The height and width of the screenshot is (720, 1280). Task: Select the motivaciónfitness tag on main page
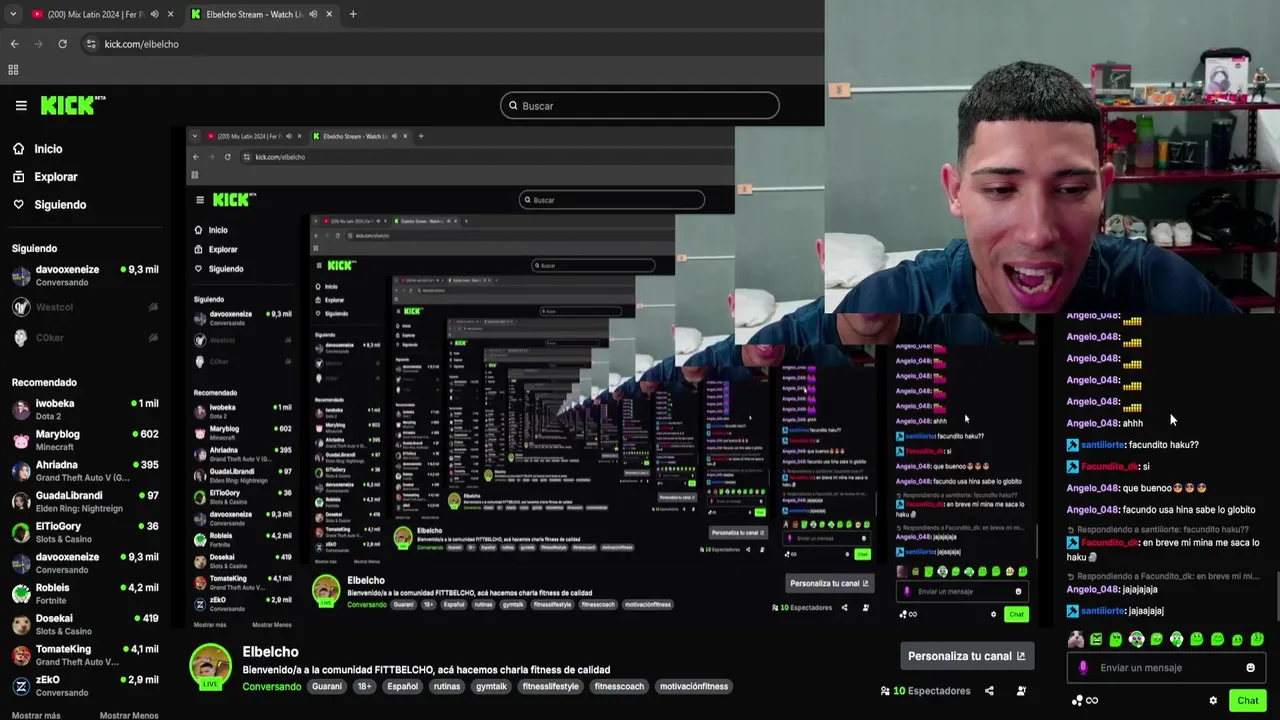[x=694, y=687]
